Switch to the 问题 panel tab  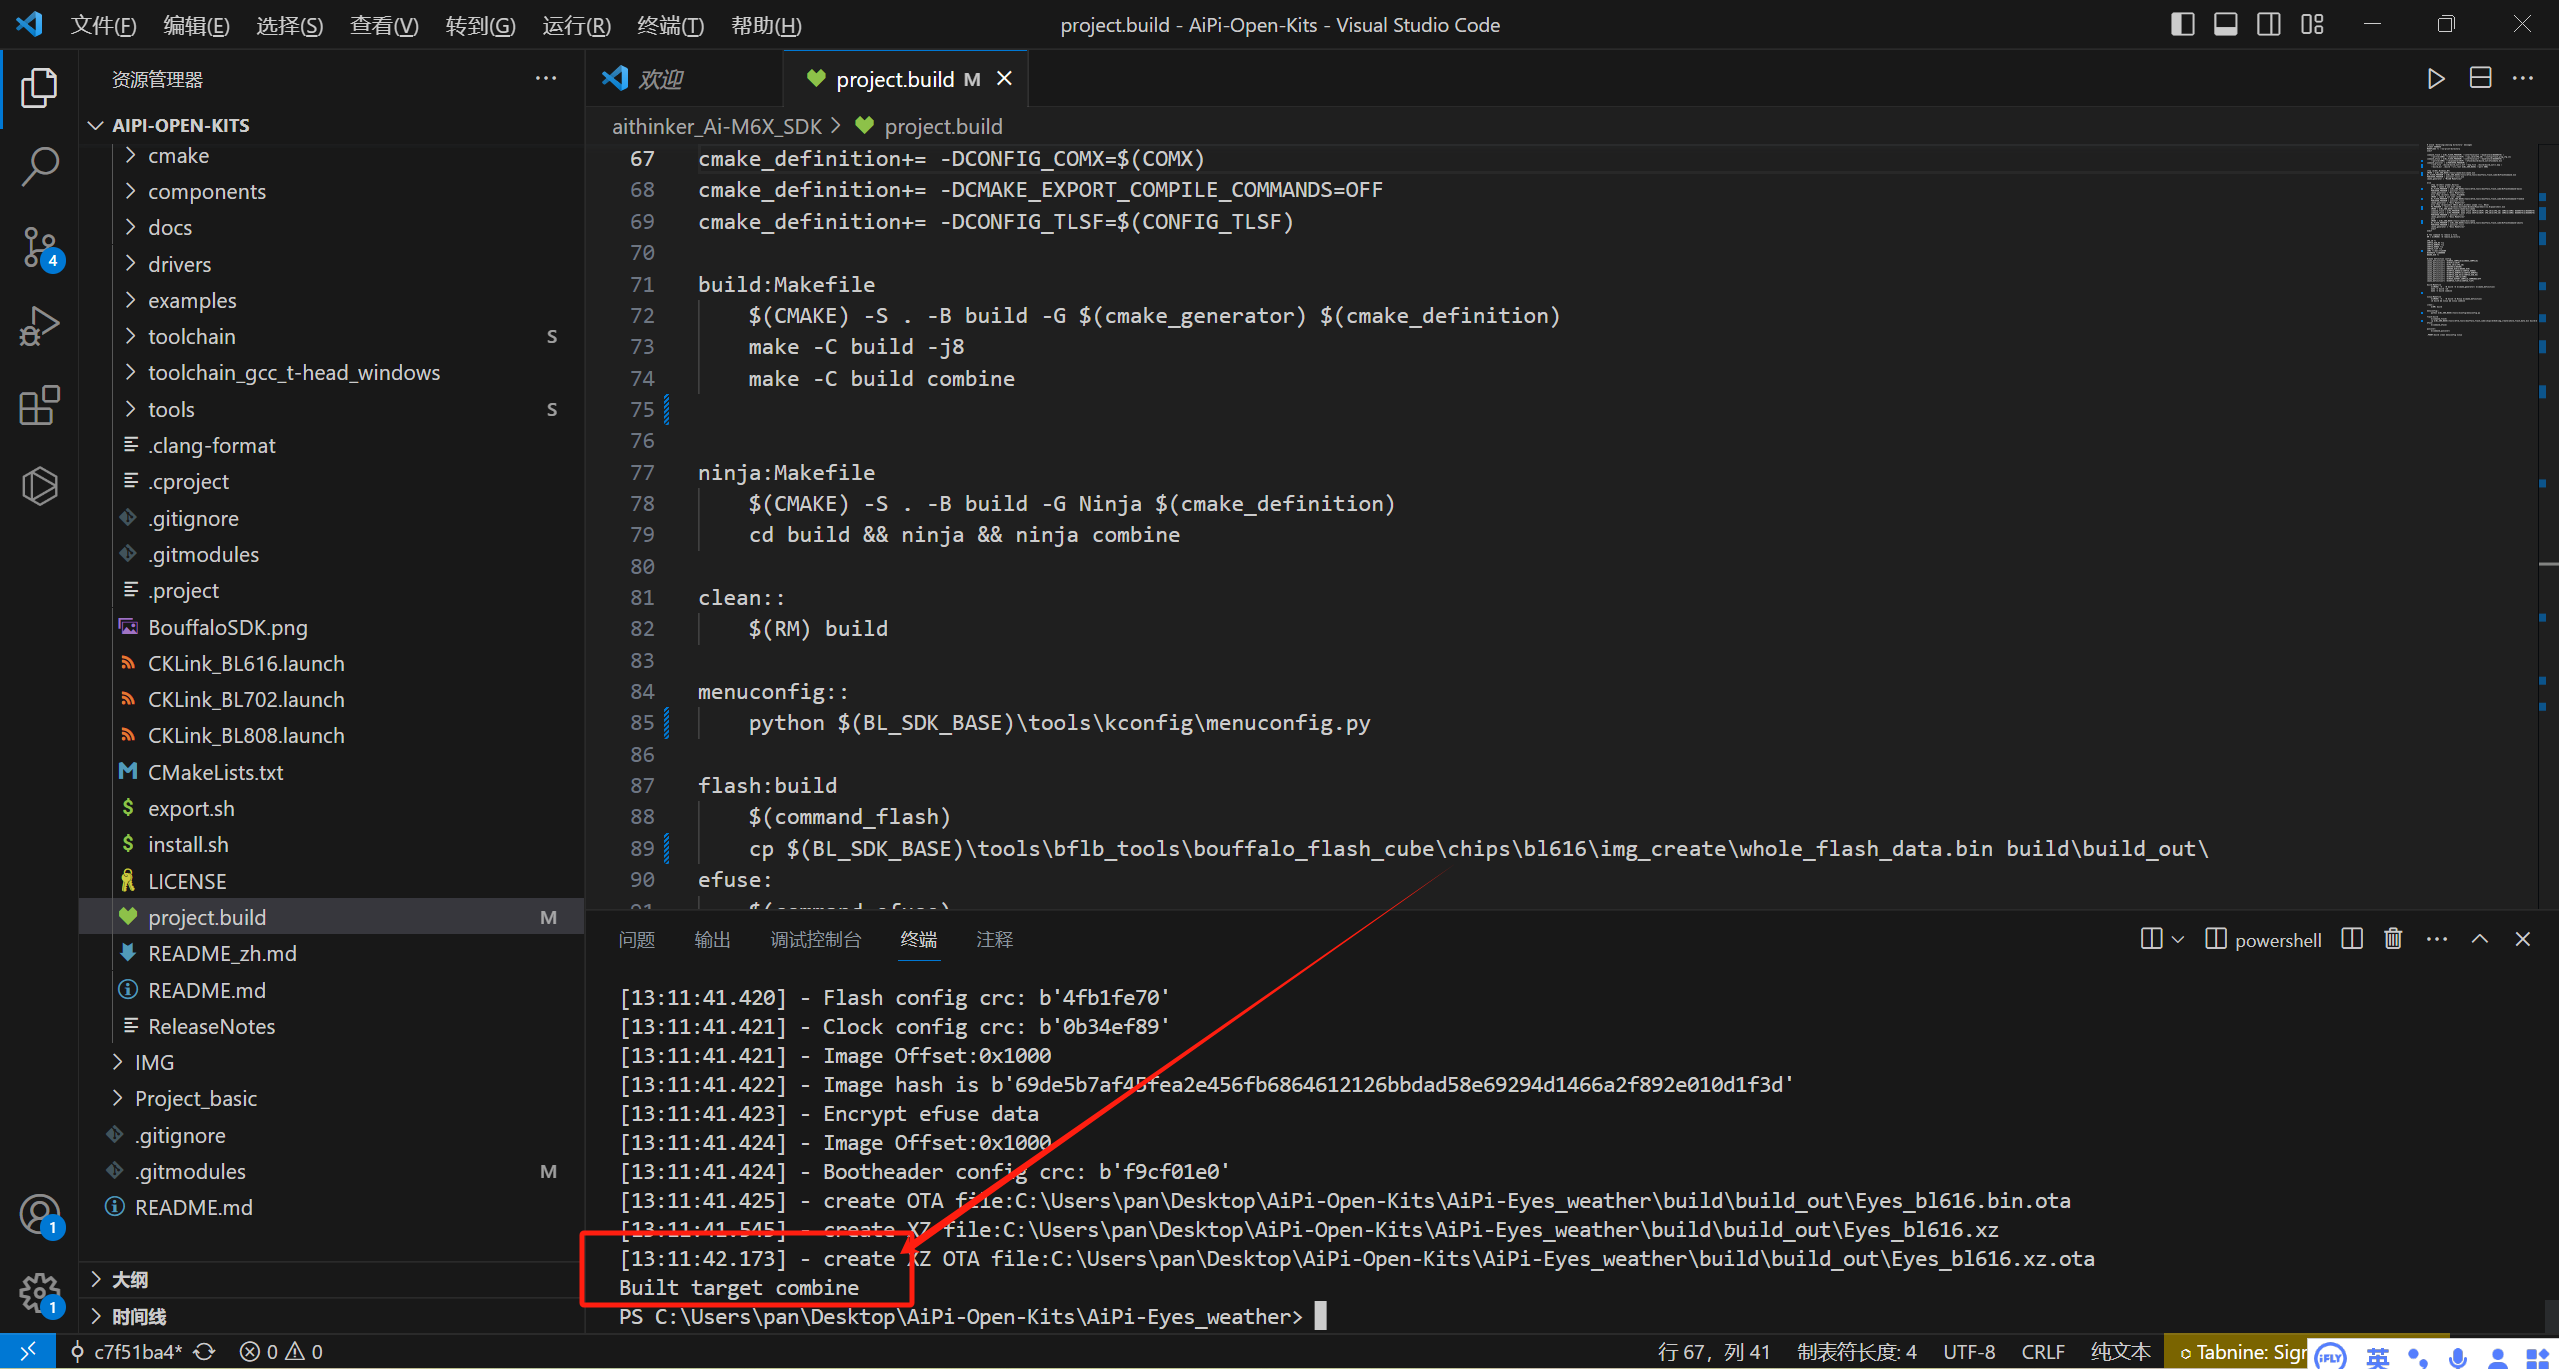click(x=636, y=939)
